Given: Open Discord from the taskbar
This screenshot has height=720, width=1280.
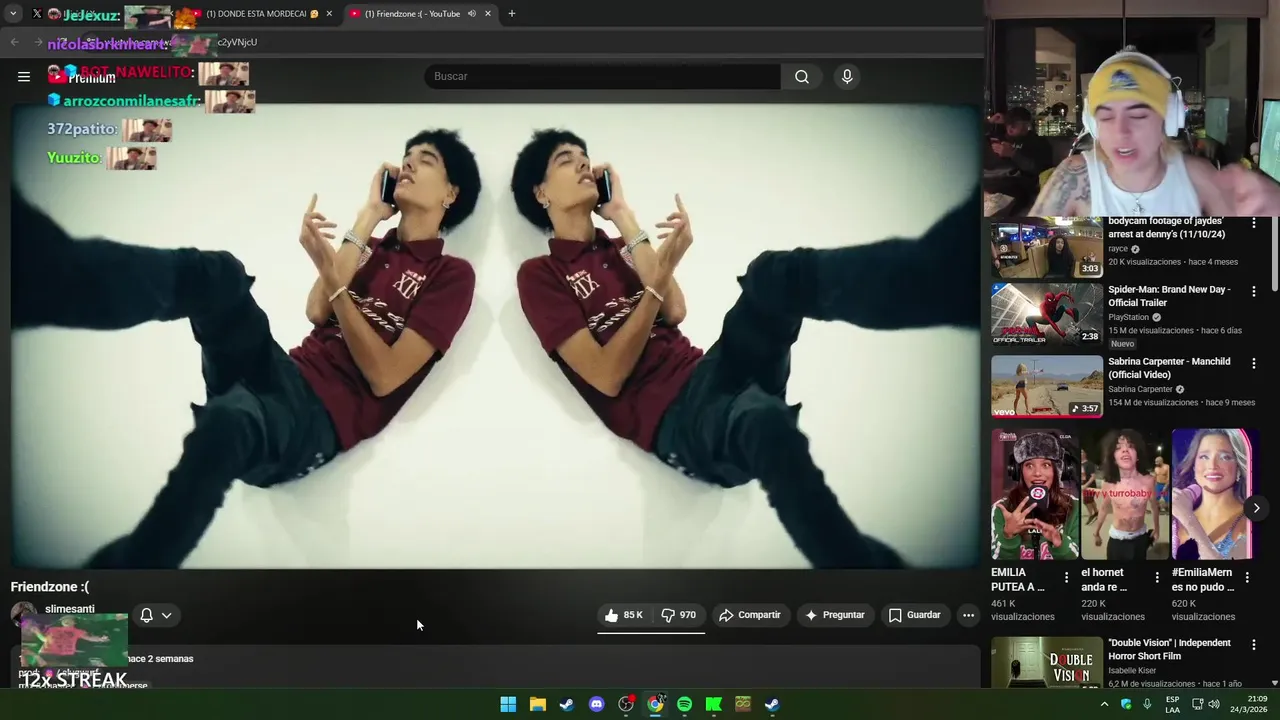Looking at the screenshot, I should pyautogui.click(x=597, y=704).
